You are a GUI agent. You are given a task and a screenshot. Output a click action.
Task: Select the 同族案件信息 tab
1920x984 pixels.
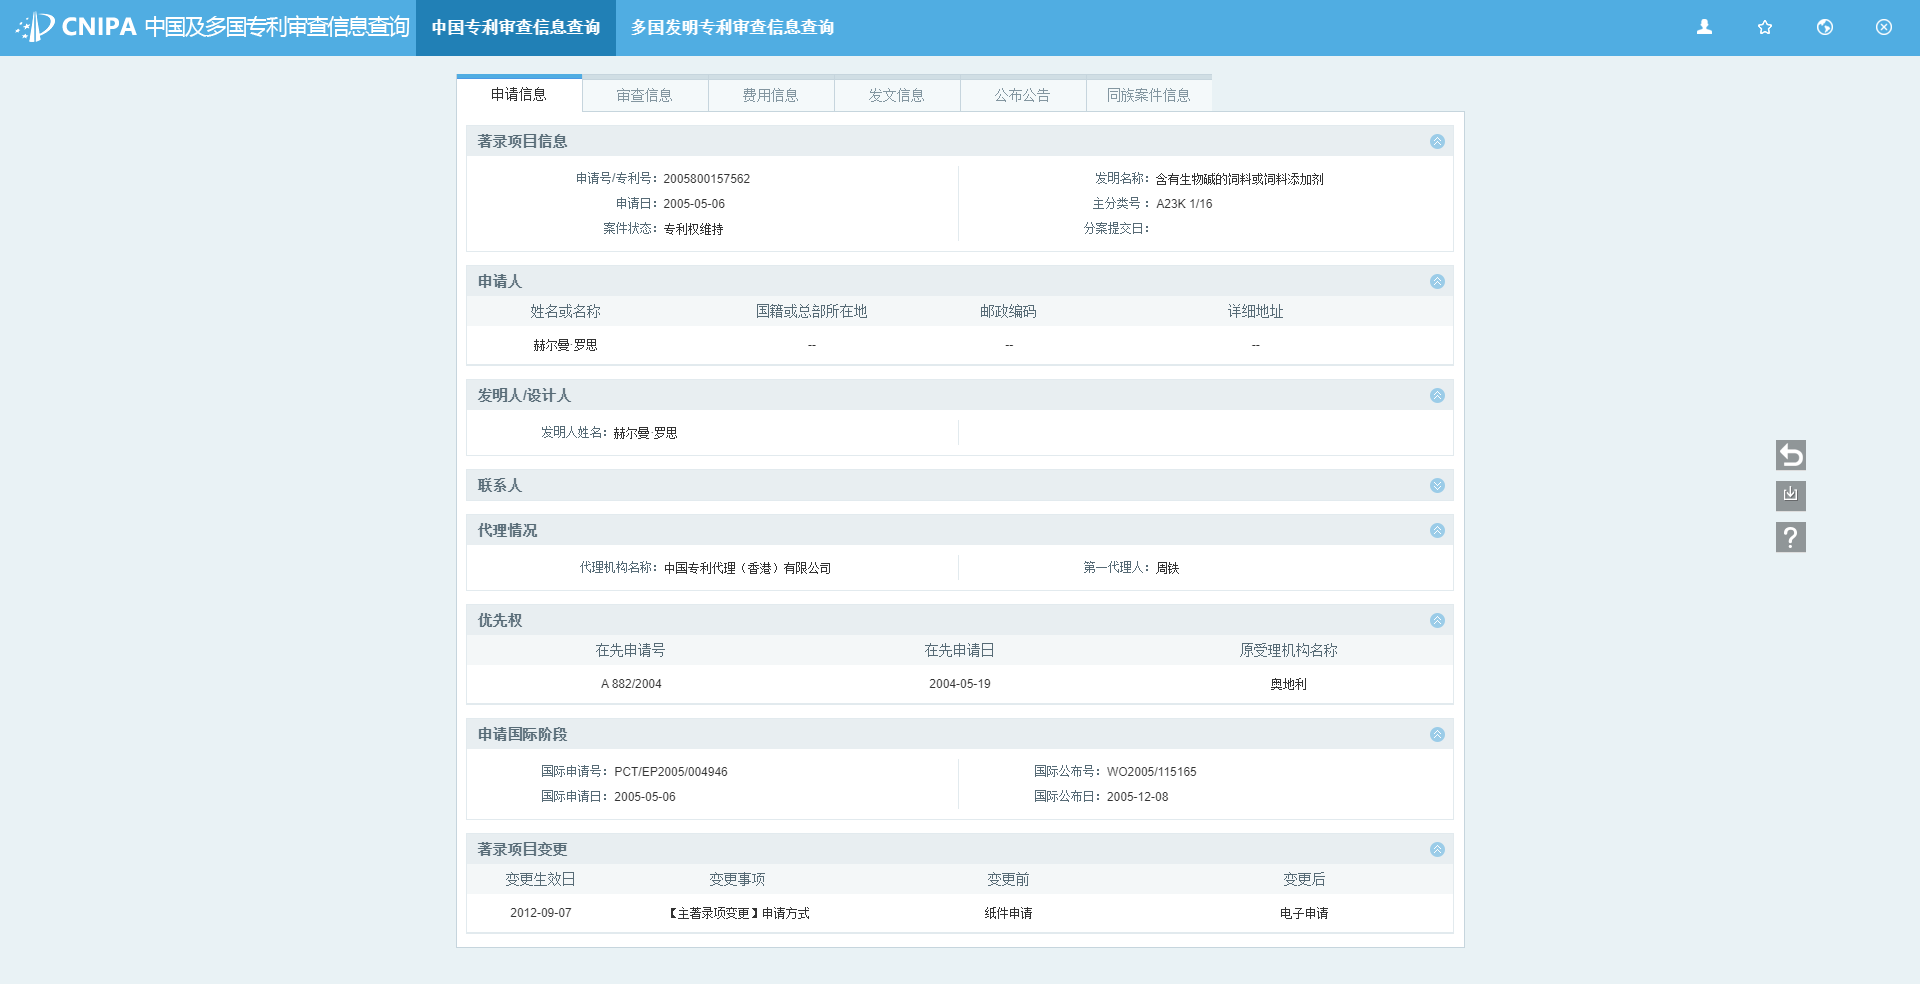[1148, 95]
